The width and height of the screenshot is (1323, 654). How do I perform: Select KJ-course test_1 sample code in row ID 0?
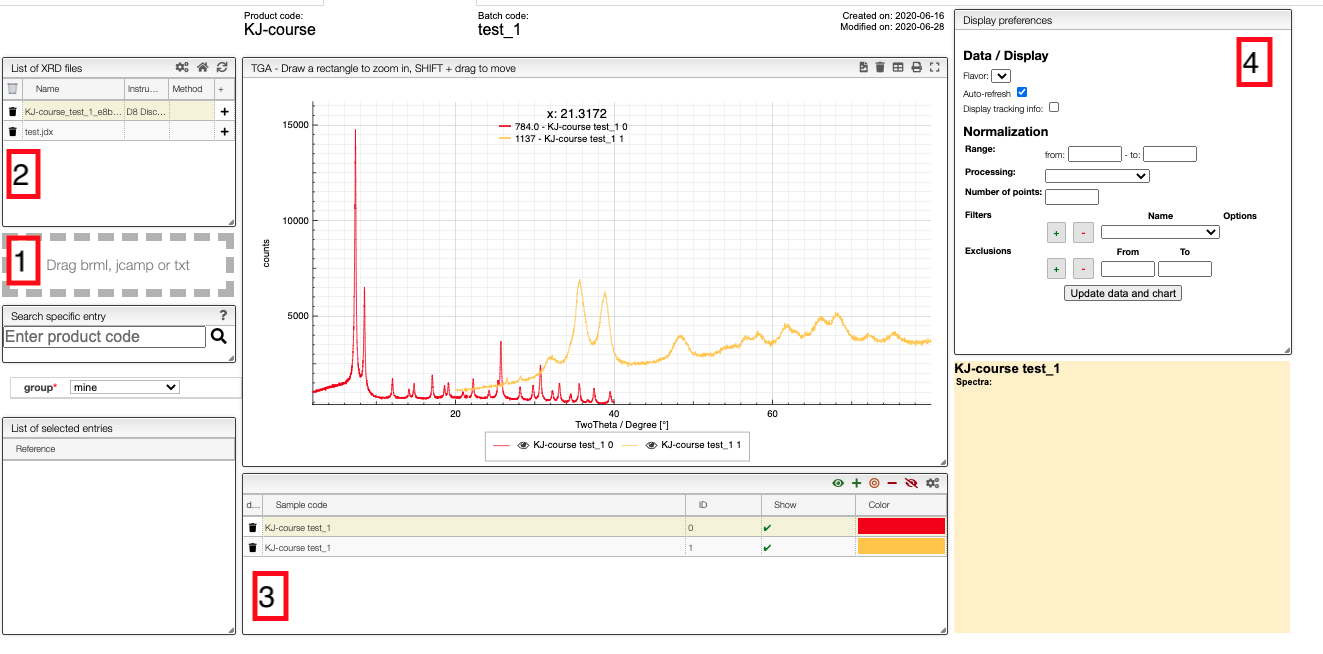click(x=298, y=527)
